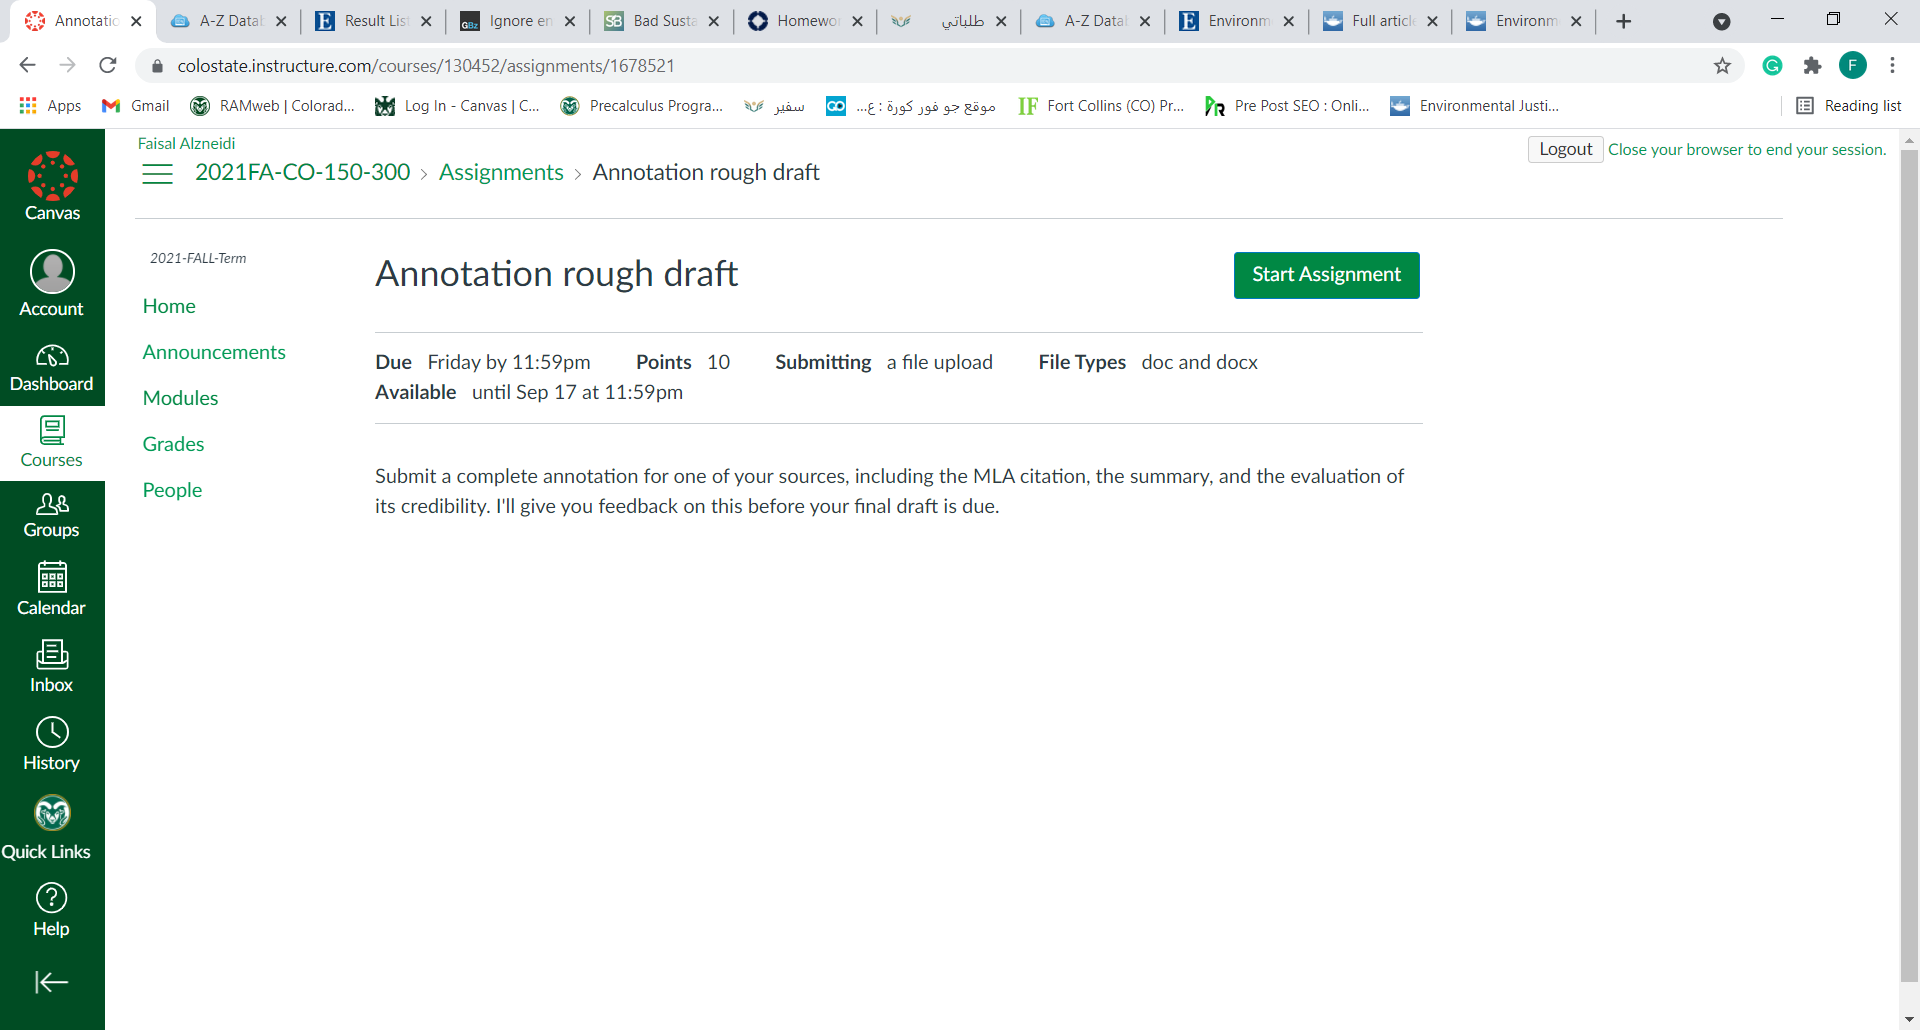Click the page vertical scrollbar
The image size is (1920, 1030).
pyautogui.click(x=1909, y=565)
